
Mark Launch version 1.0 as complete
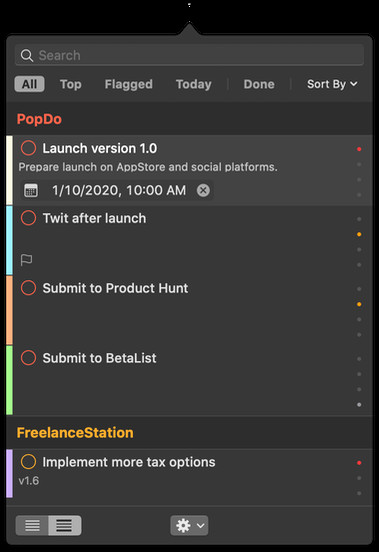(29, 148)
